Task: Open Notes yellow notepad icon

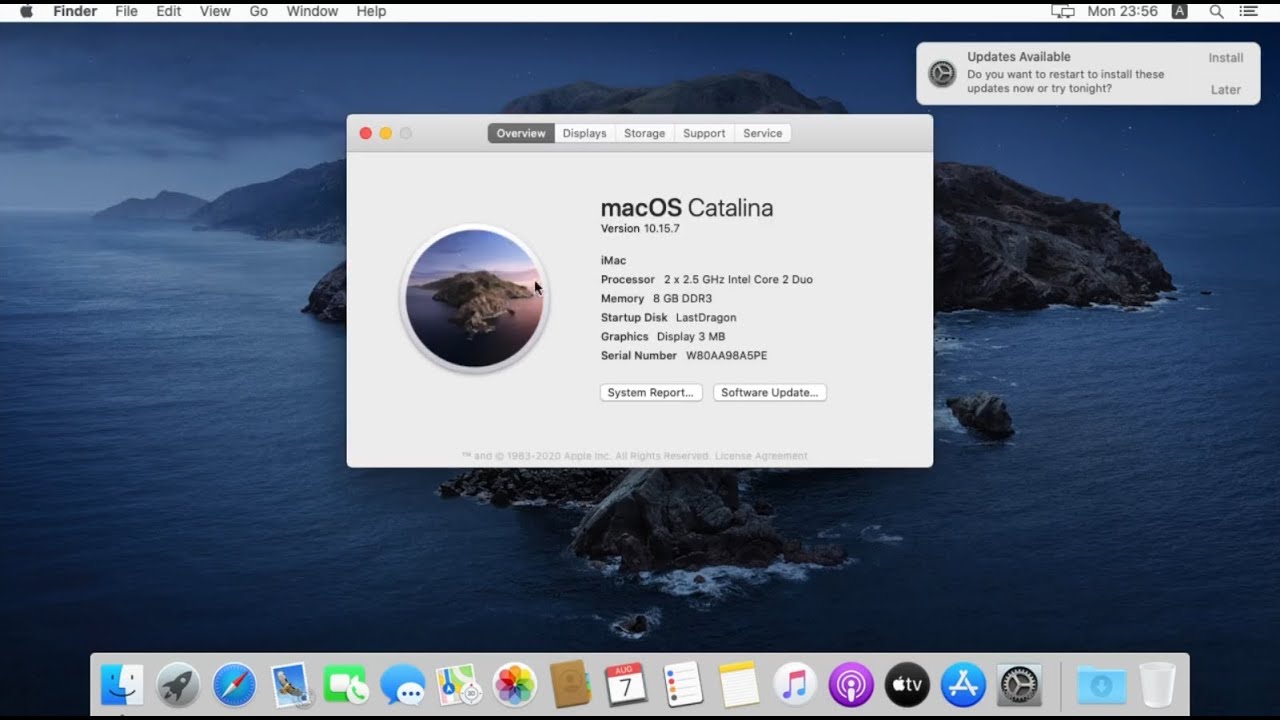Action: [x=739, y=685]
